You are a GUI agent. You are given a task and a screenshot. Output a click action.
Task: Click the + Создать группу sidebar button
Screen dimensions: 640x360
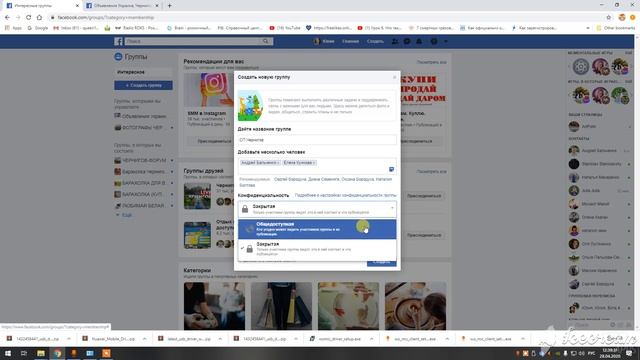tap(143, 85)
